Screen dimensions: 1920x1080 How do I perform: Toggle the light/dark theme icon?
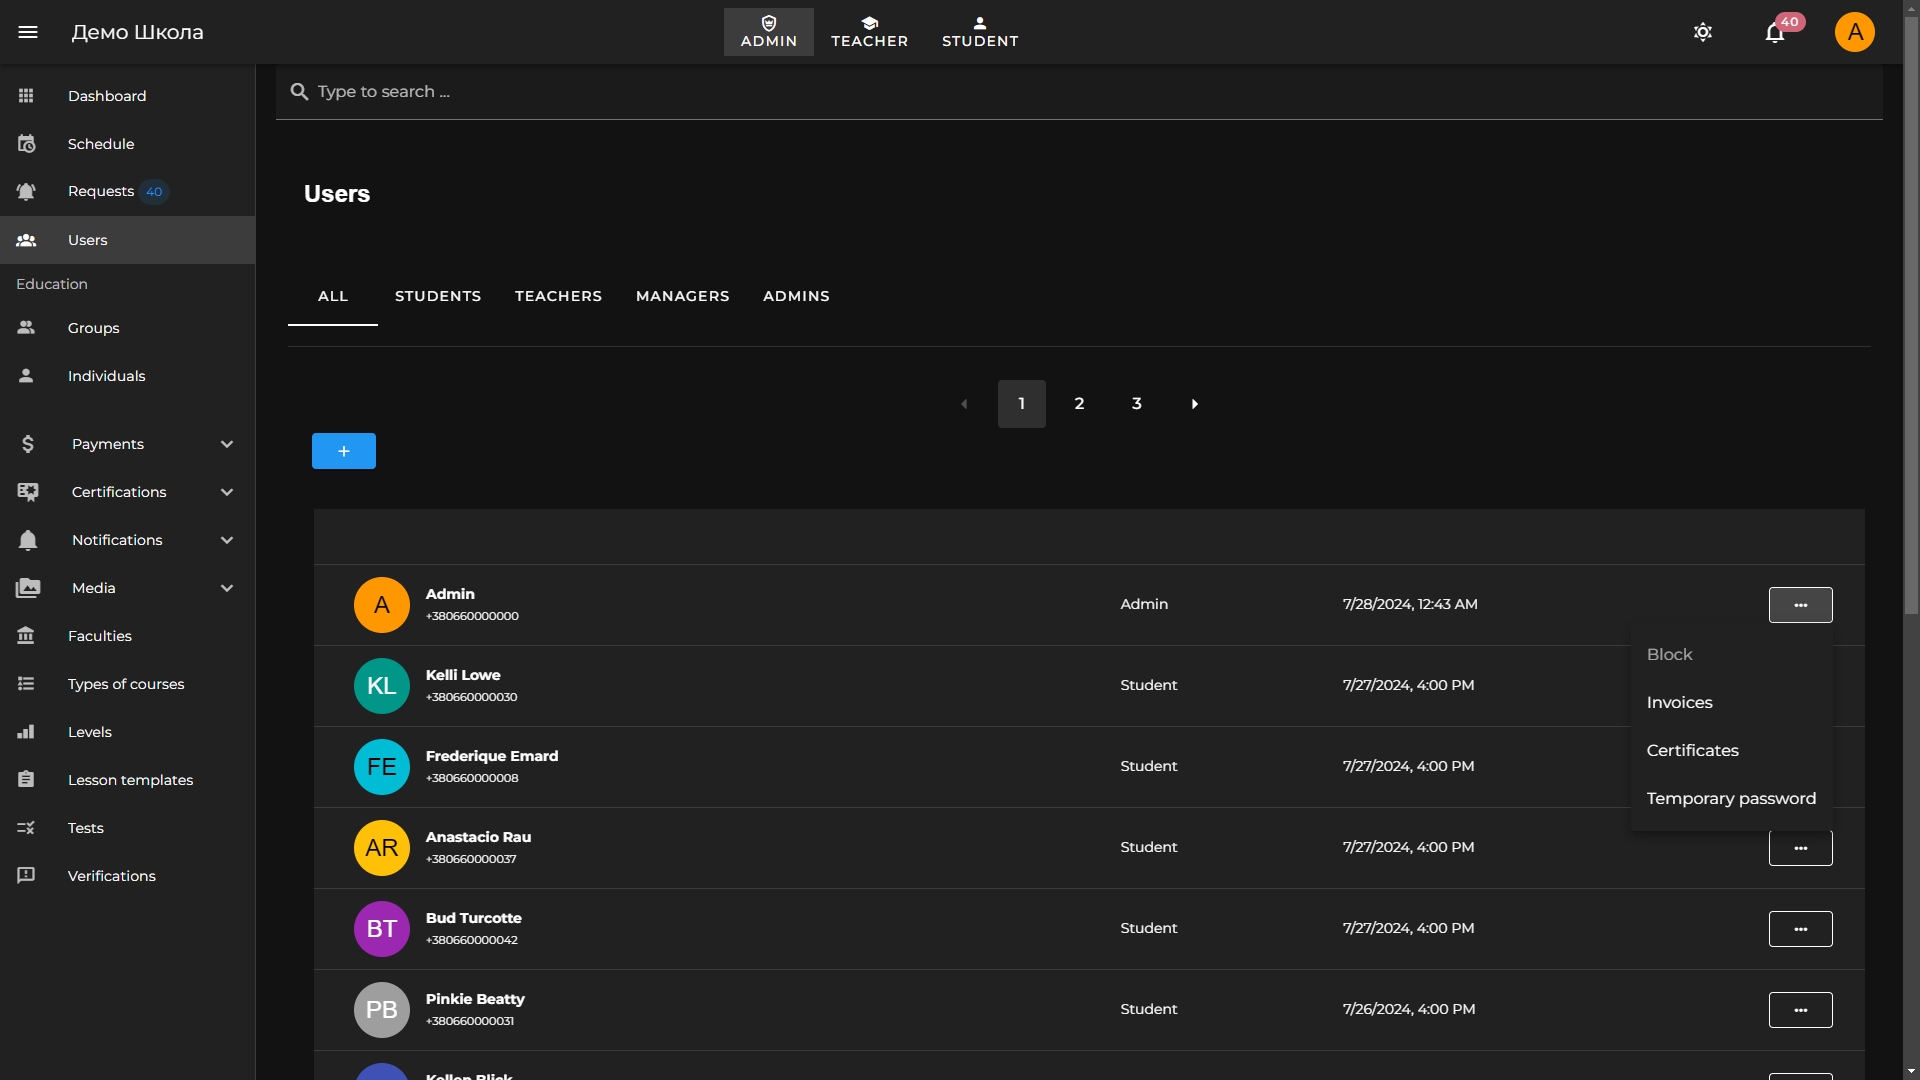1703,32
